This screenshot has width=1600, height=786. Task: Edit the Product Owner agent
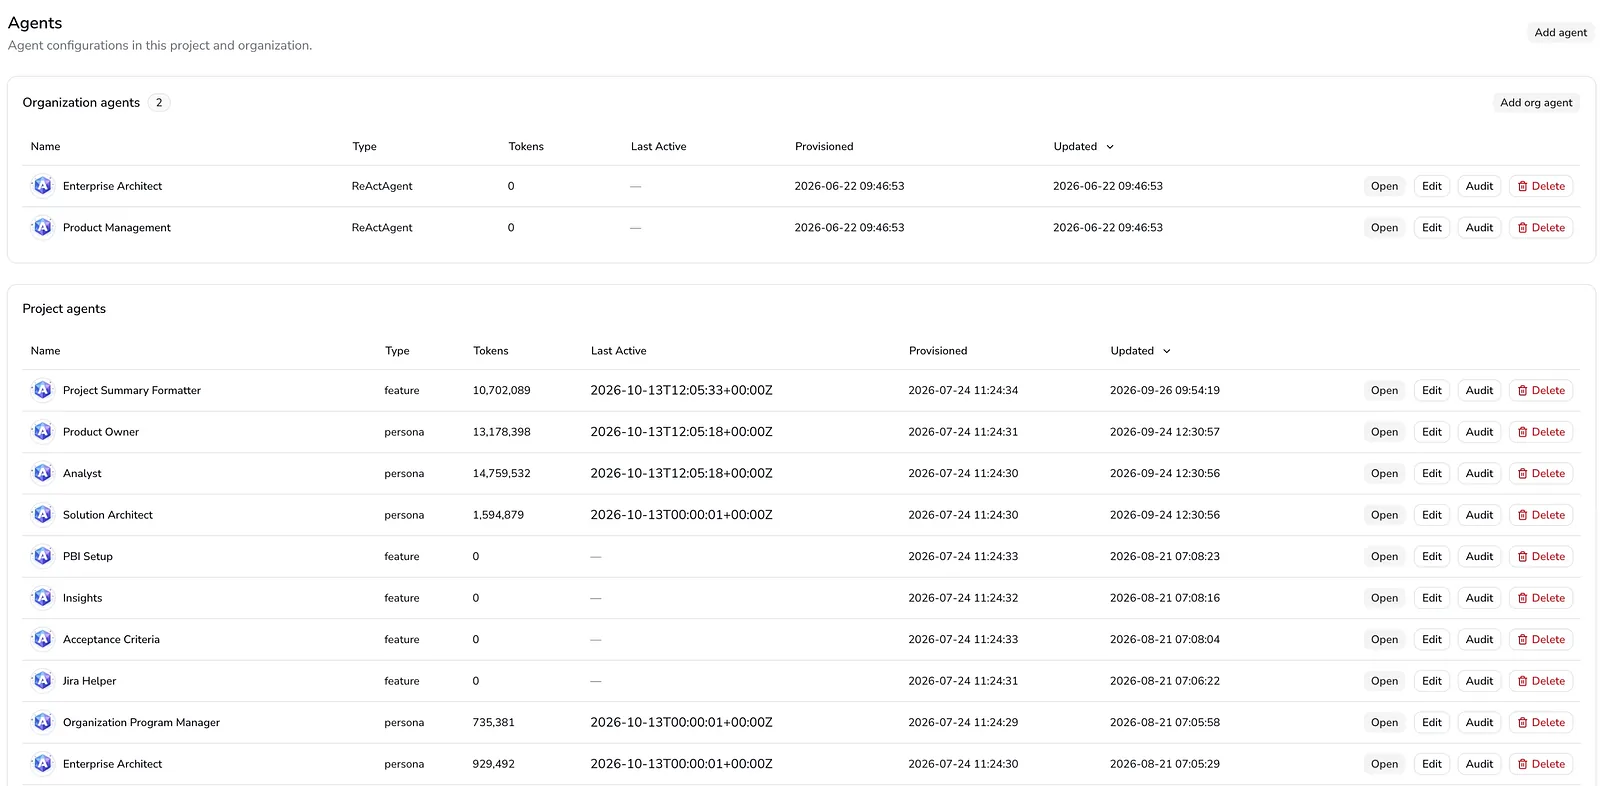1432,432
